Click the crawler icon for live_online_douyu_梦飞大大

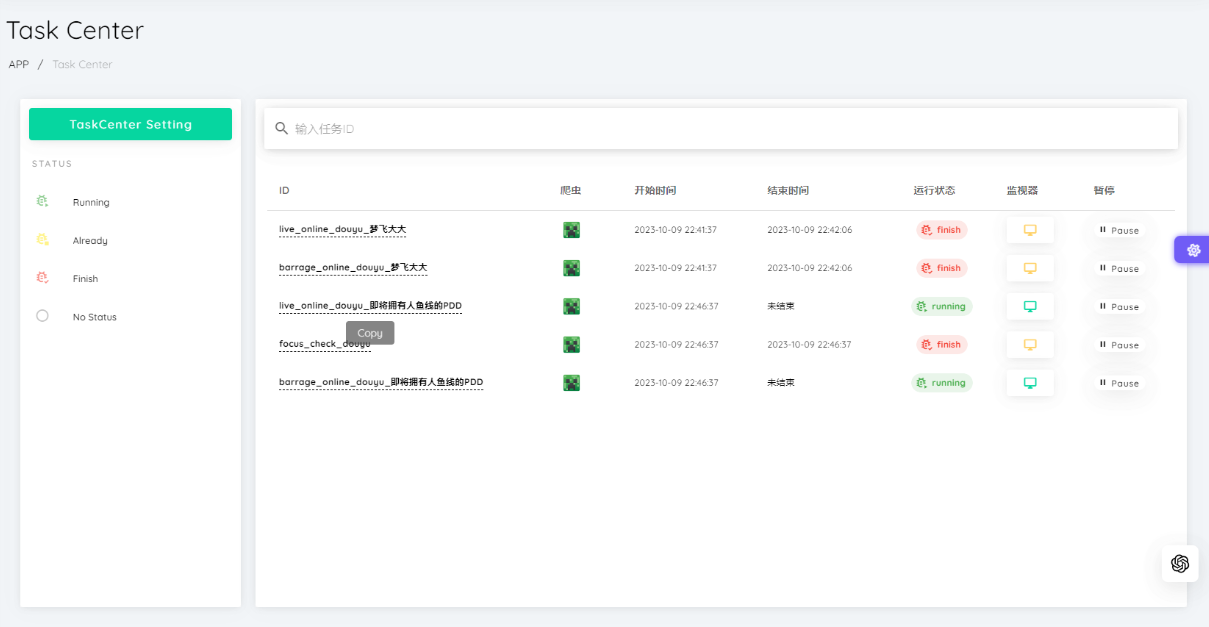point(571,230)
